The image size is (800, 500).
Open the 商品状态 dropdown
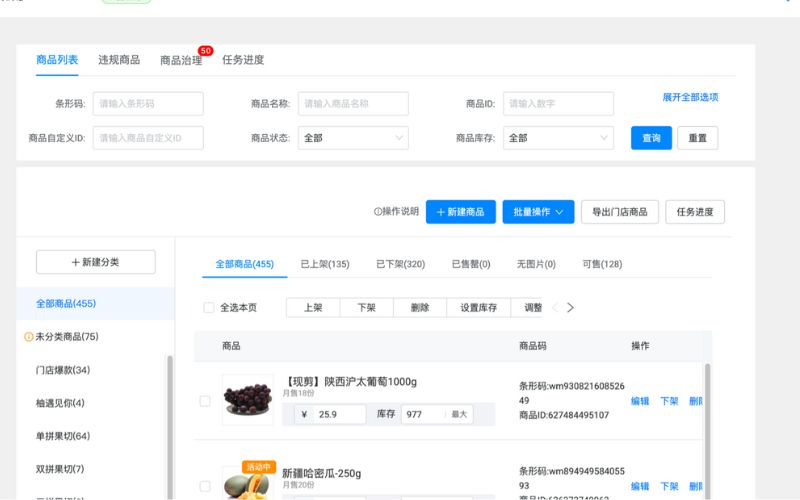[353, 138]
